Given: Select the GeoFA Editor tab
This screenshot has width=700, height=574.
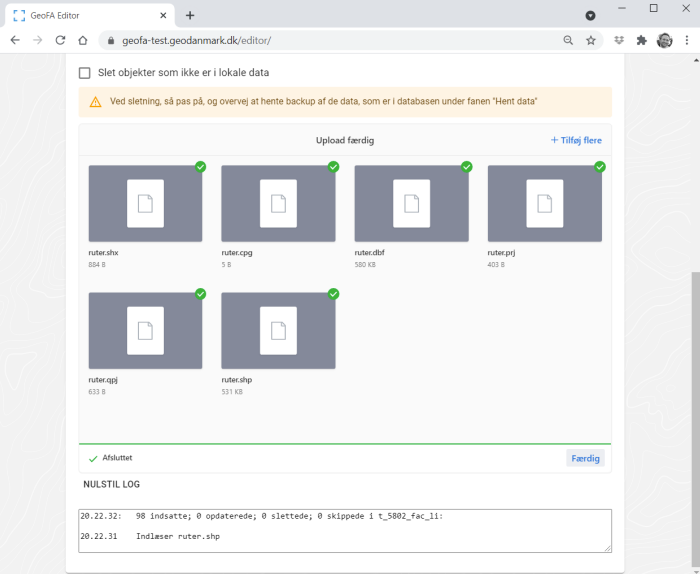Looking at the screenshot, I should [x=89, y=16].
